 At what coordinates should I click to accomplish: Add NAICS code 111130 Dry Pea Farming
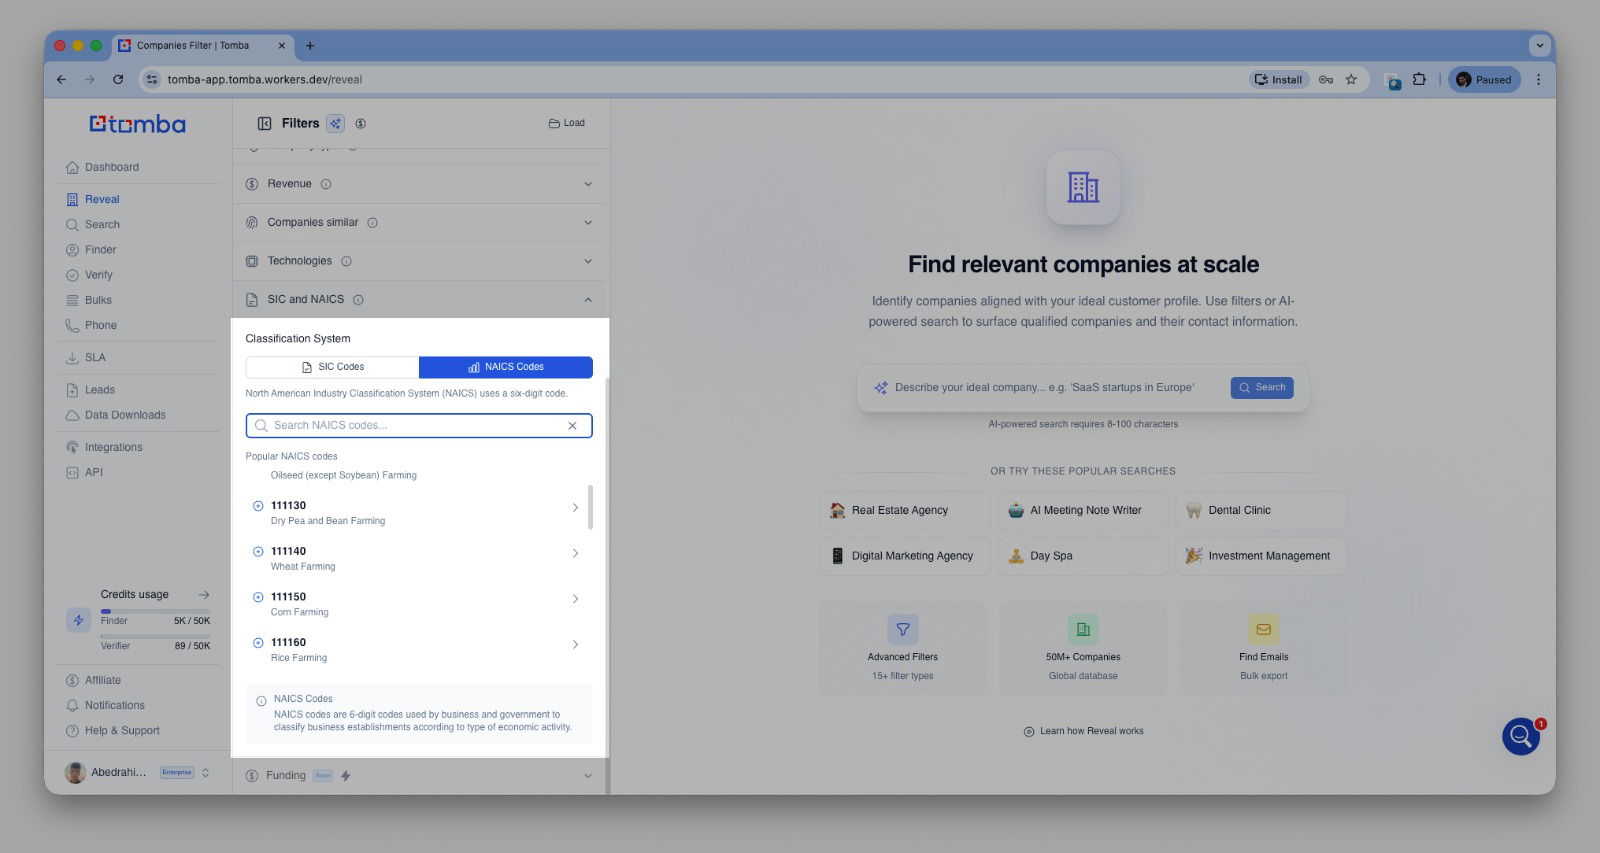[x=258, y=506]
